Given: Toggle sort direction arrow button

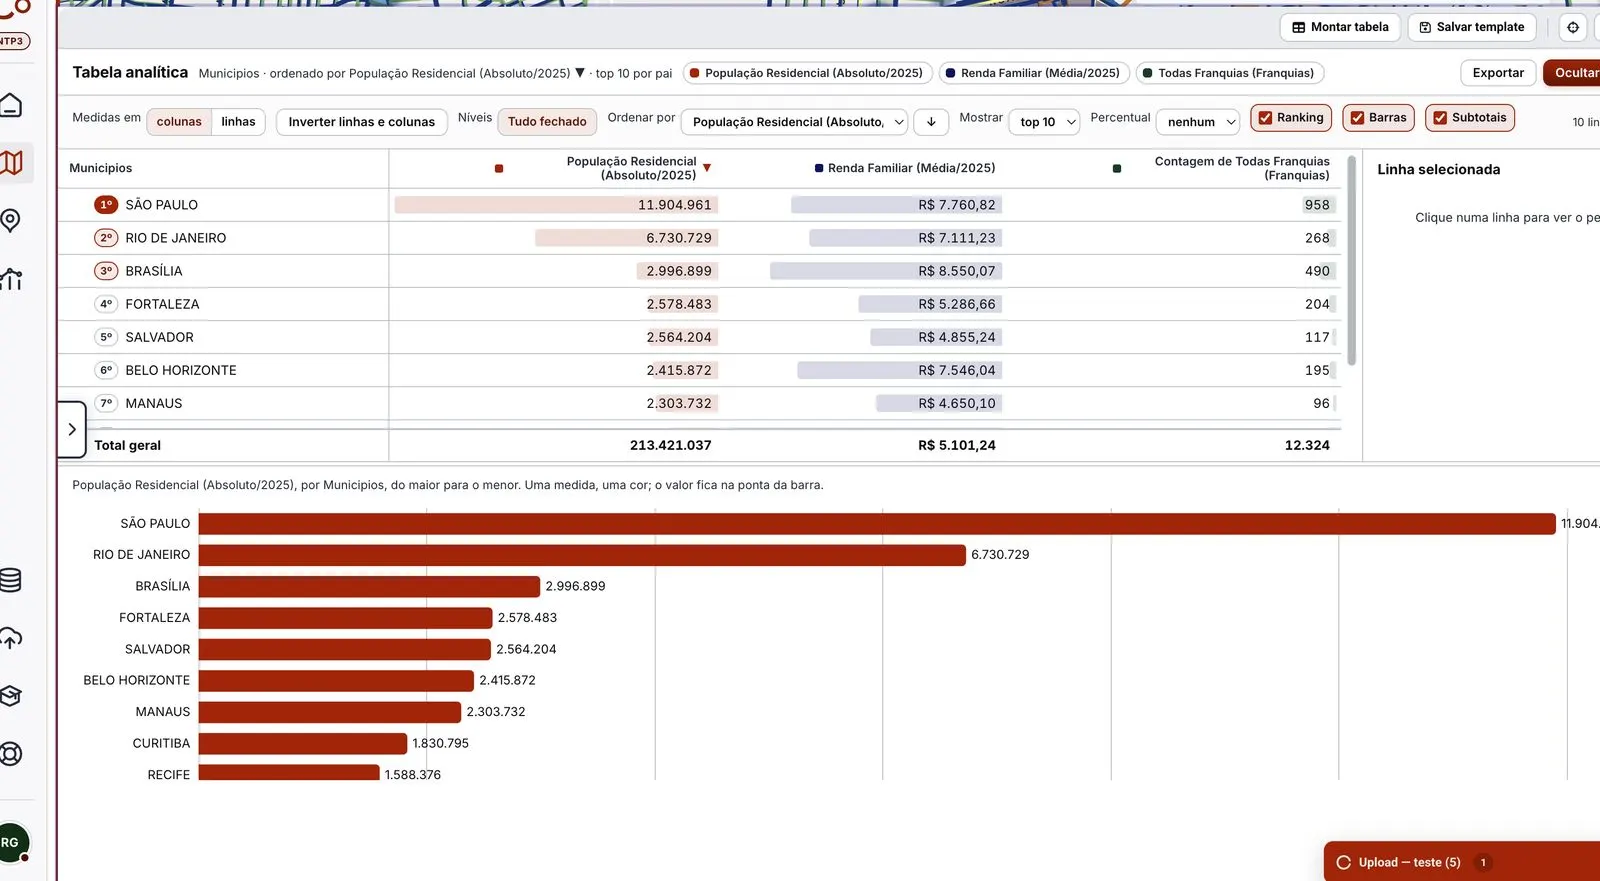Looking at the screenshot, I should 931,122.
